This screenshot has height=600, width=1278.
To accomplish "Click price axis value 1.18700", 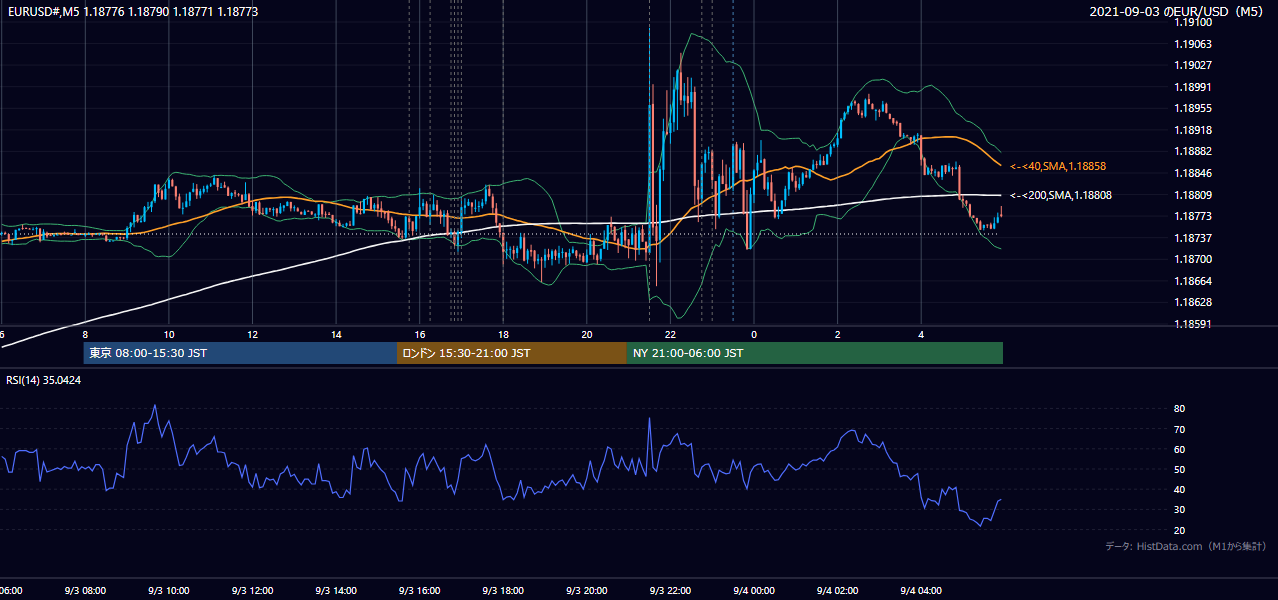I will pos(1194,259).
